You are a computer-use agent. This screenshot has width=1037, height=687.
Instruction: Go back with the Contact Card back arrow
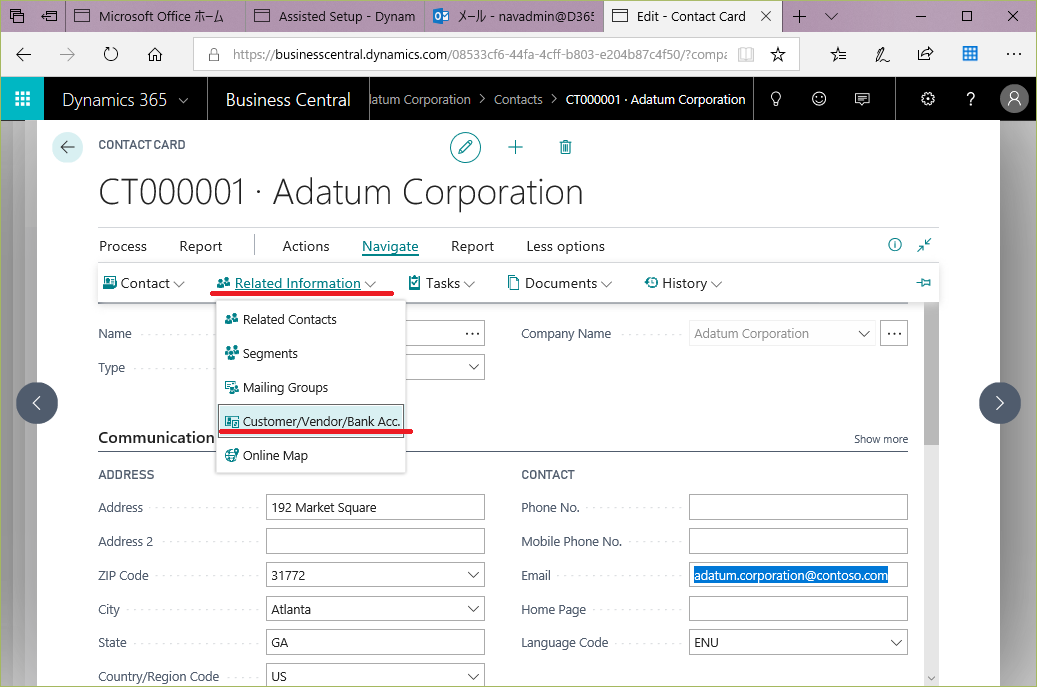click(x=67, y=147)
